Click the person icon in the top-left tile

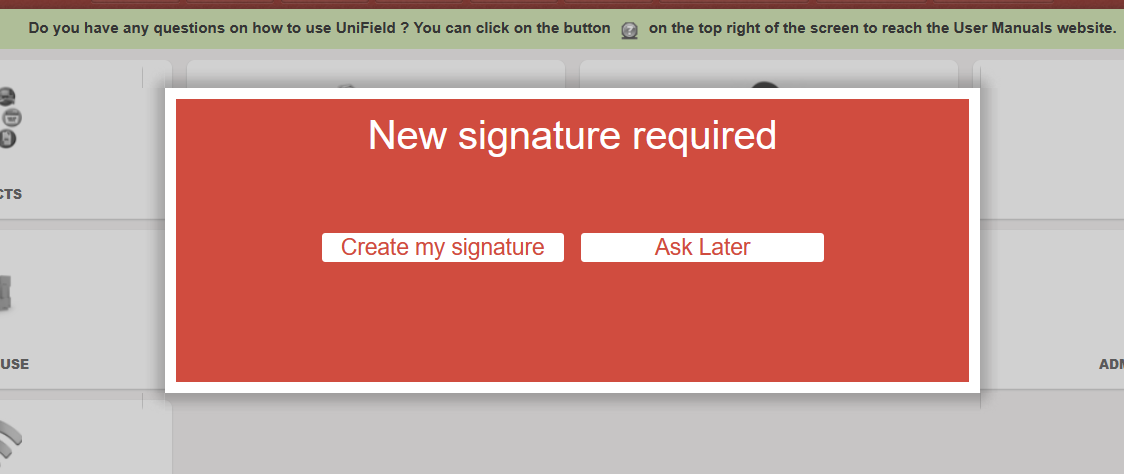8,97
